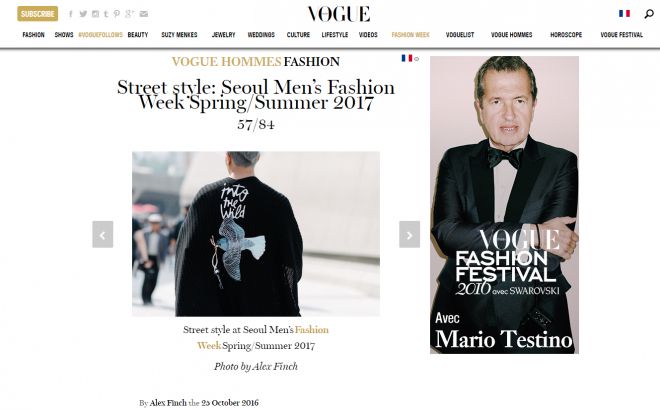
Task: Open the Horoscope menu section
Action: (567, 34)
